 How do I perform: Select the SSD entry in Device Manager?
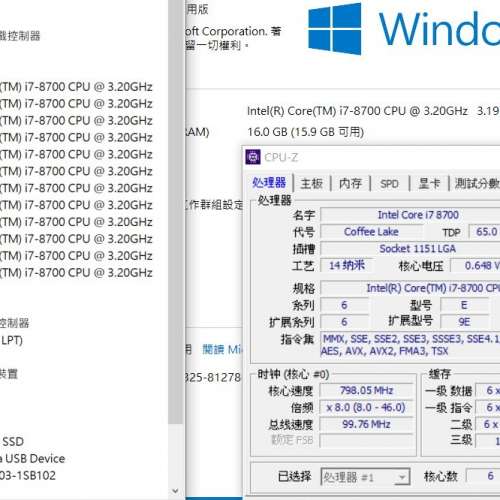tap(13, 442)
